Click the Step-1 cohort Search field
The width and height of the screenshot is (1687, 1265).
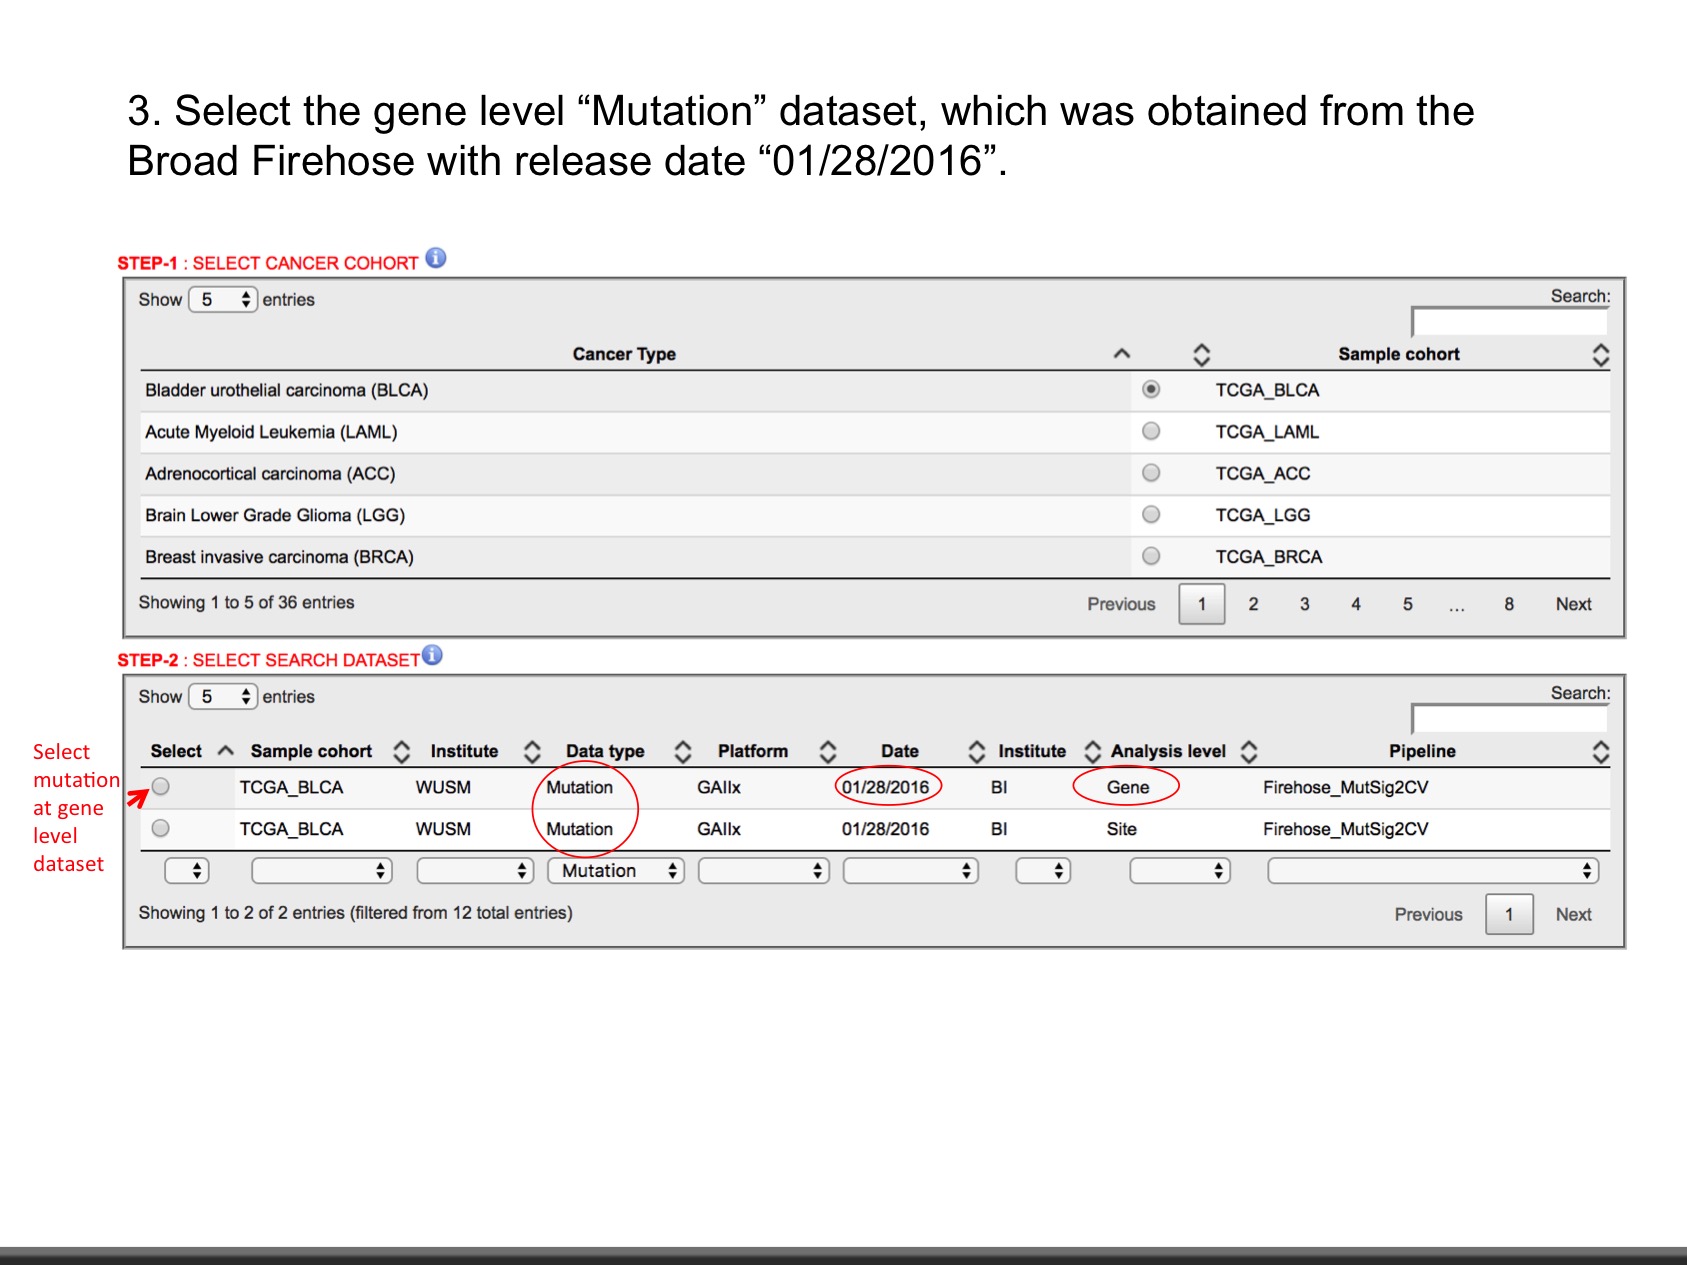point(1509,321)
